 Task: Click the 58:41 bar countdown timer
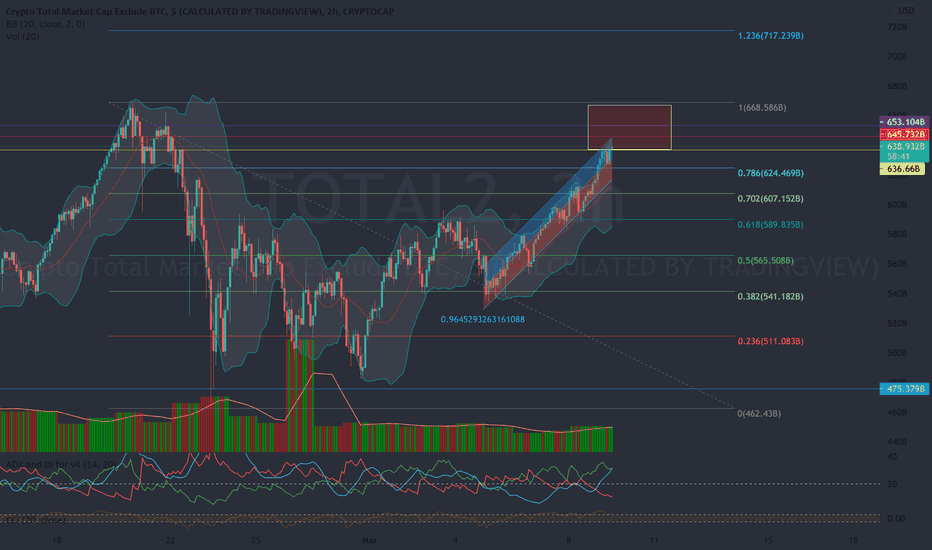[899, 156]
